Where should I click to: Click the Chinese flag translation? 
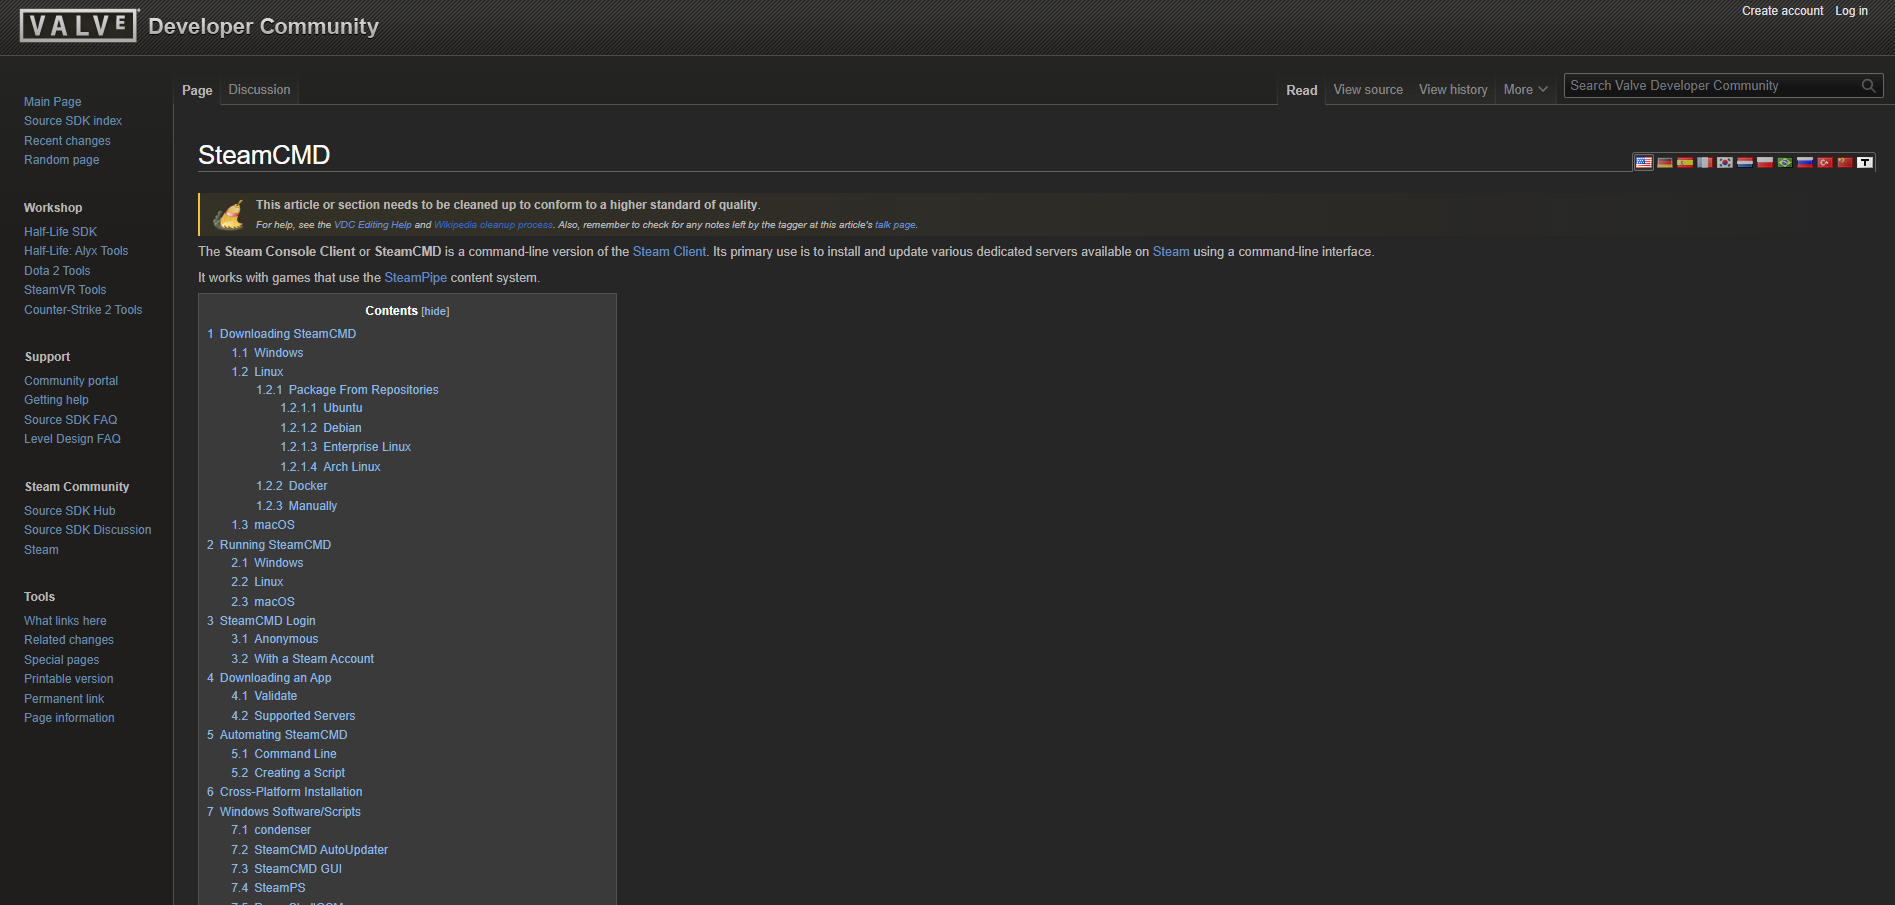tap(1845, 162)
